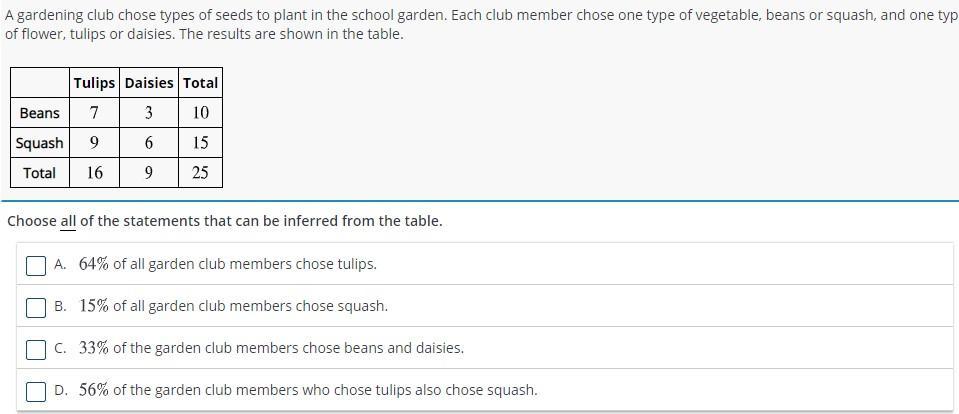Click the text "64% of all garden club members chose tulips"
The image size is (959, 414).
pos(228,265)
